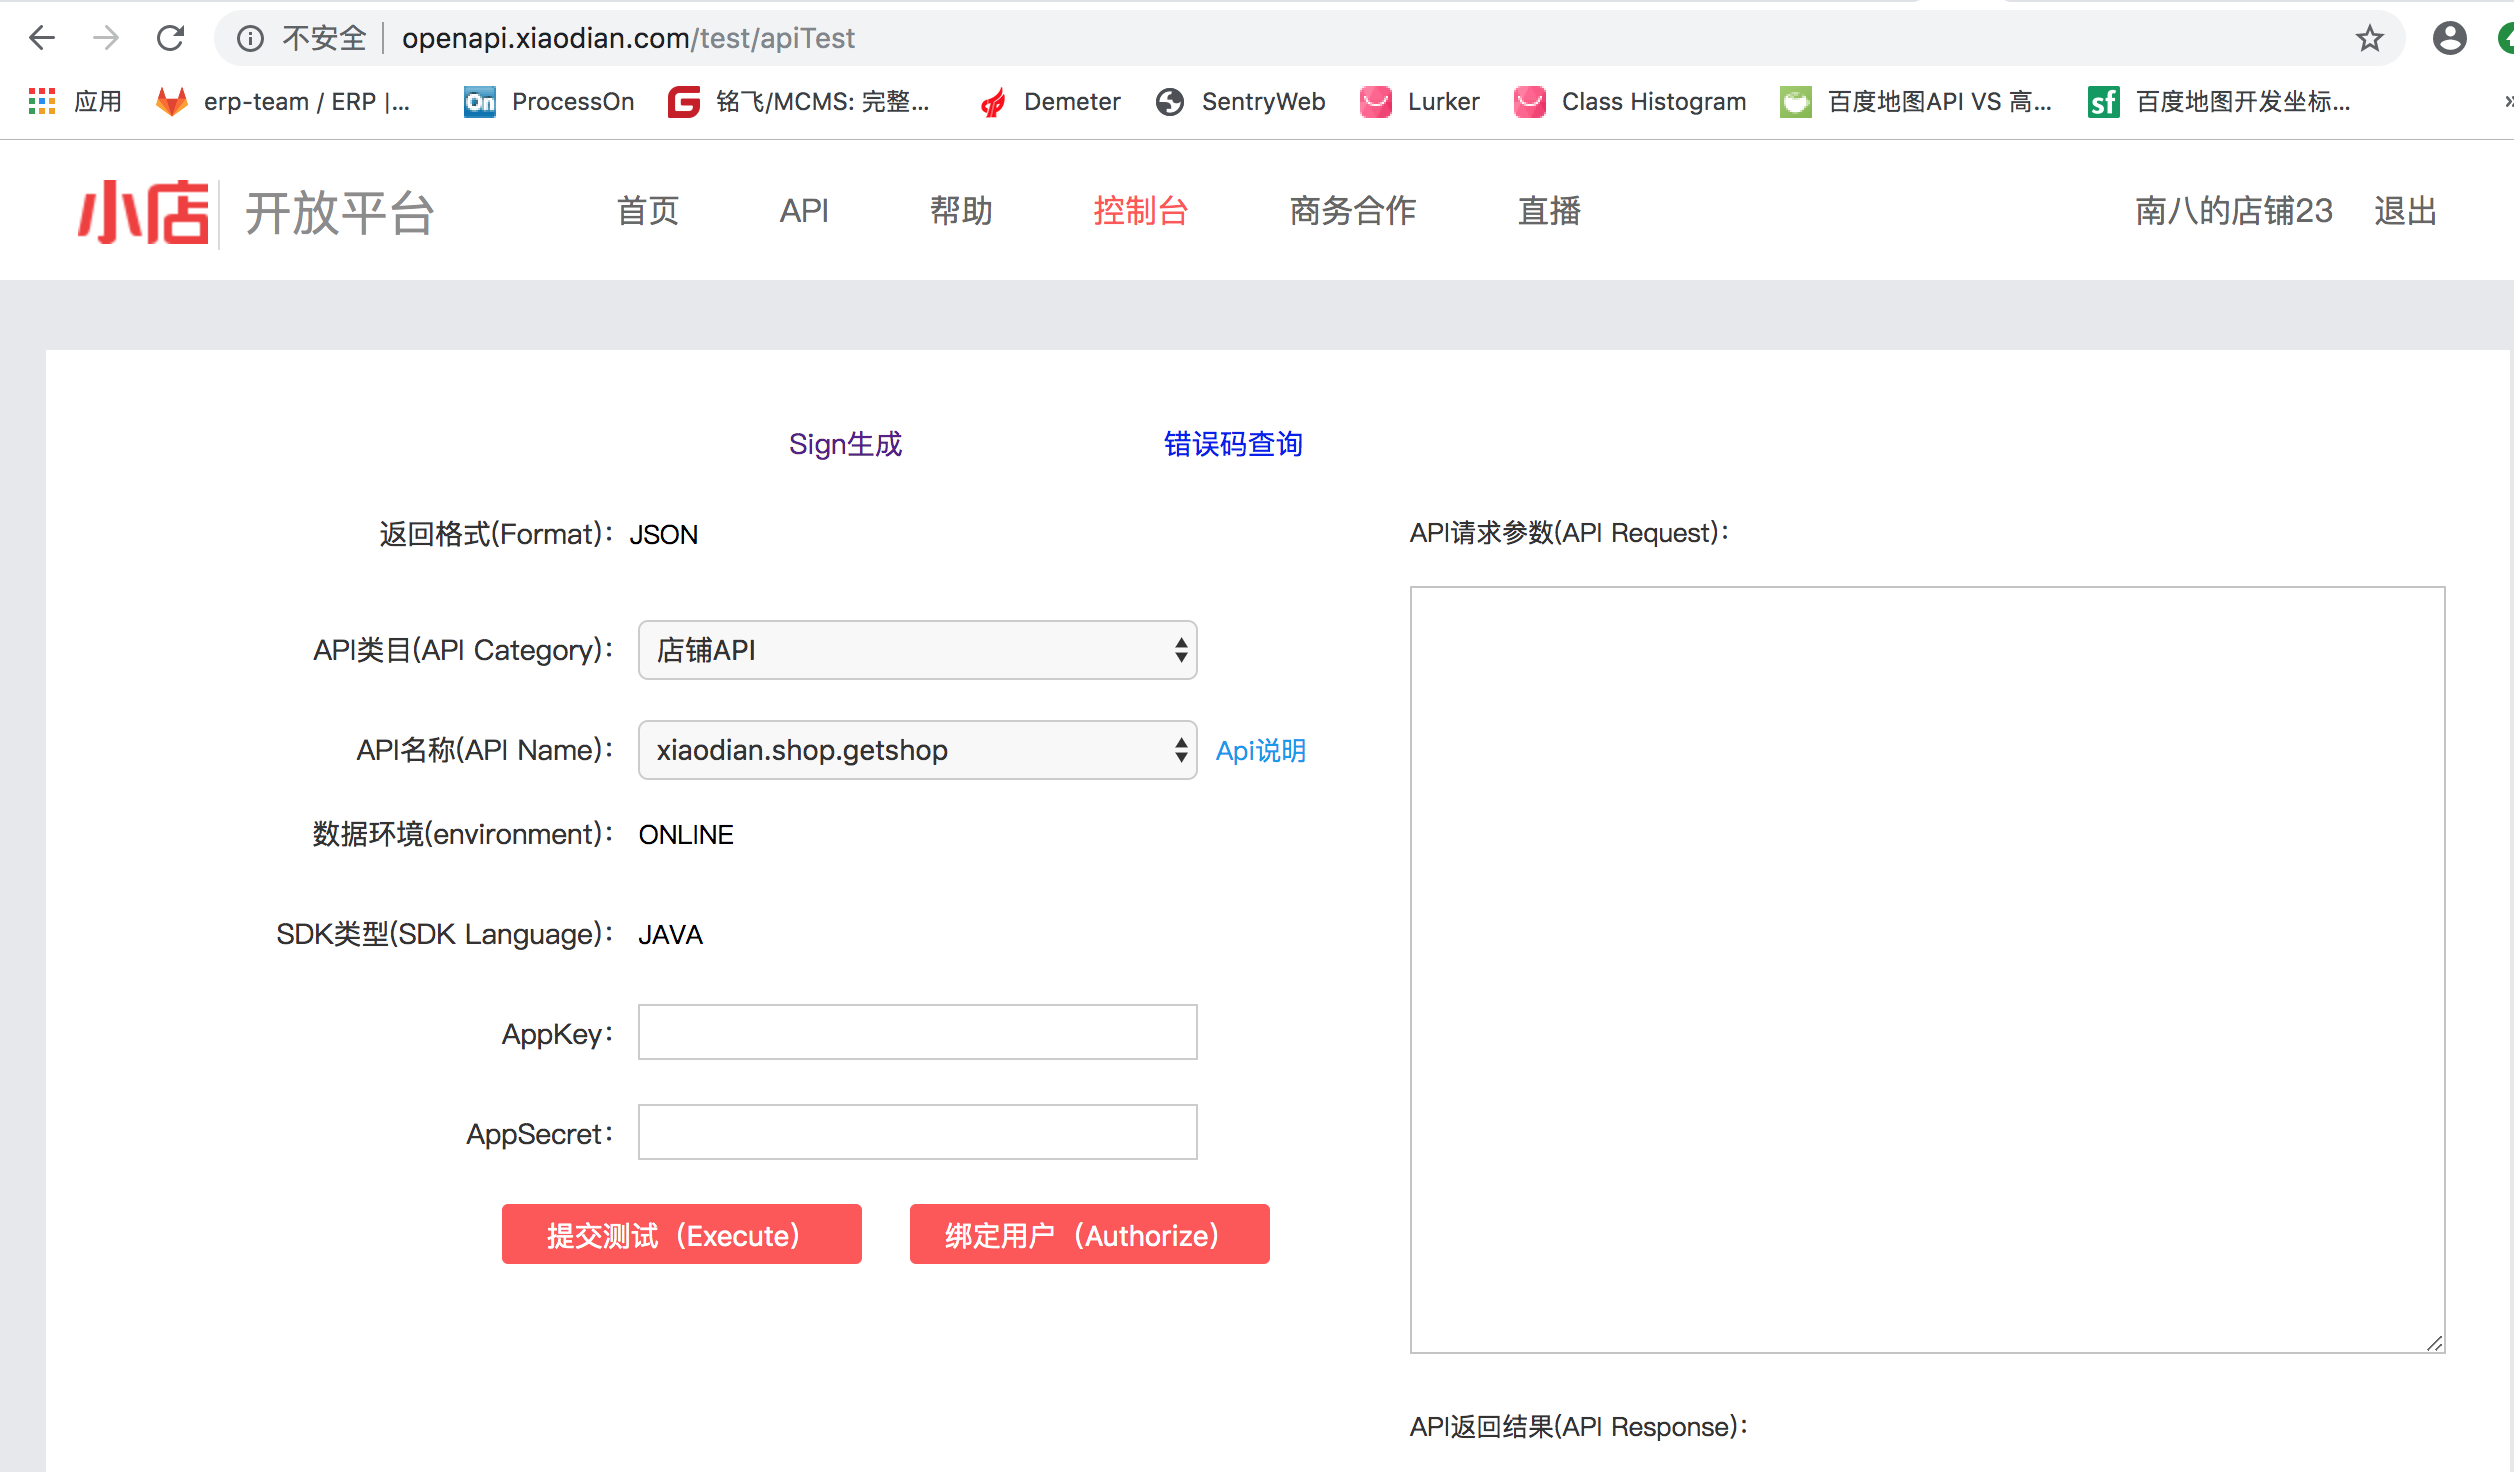Click the API请求参数(API Request) label

click(1569, 533)
